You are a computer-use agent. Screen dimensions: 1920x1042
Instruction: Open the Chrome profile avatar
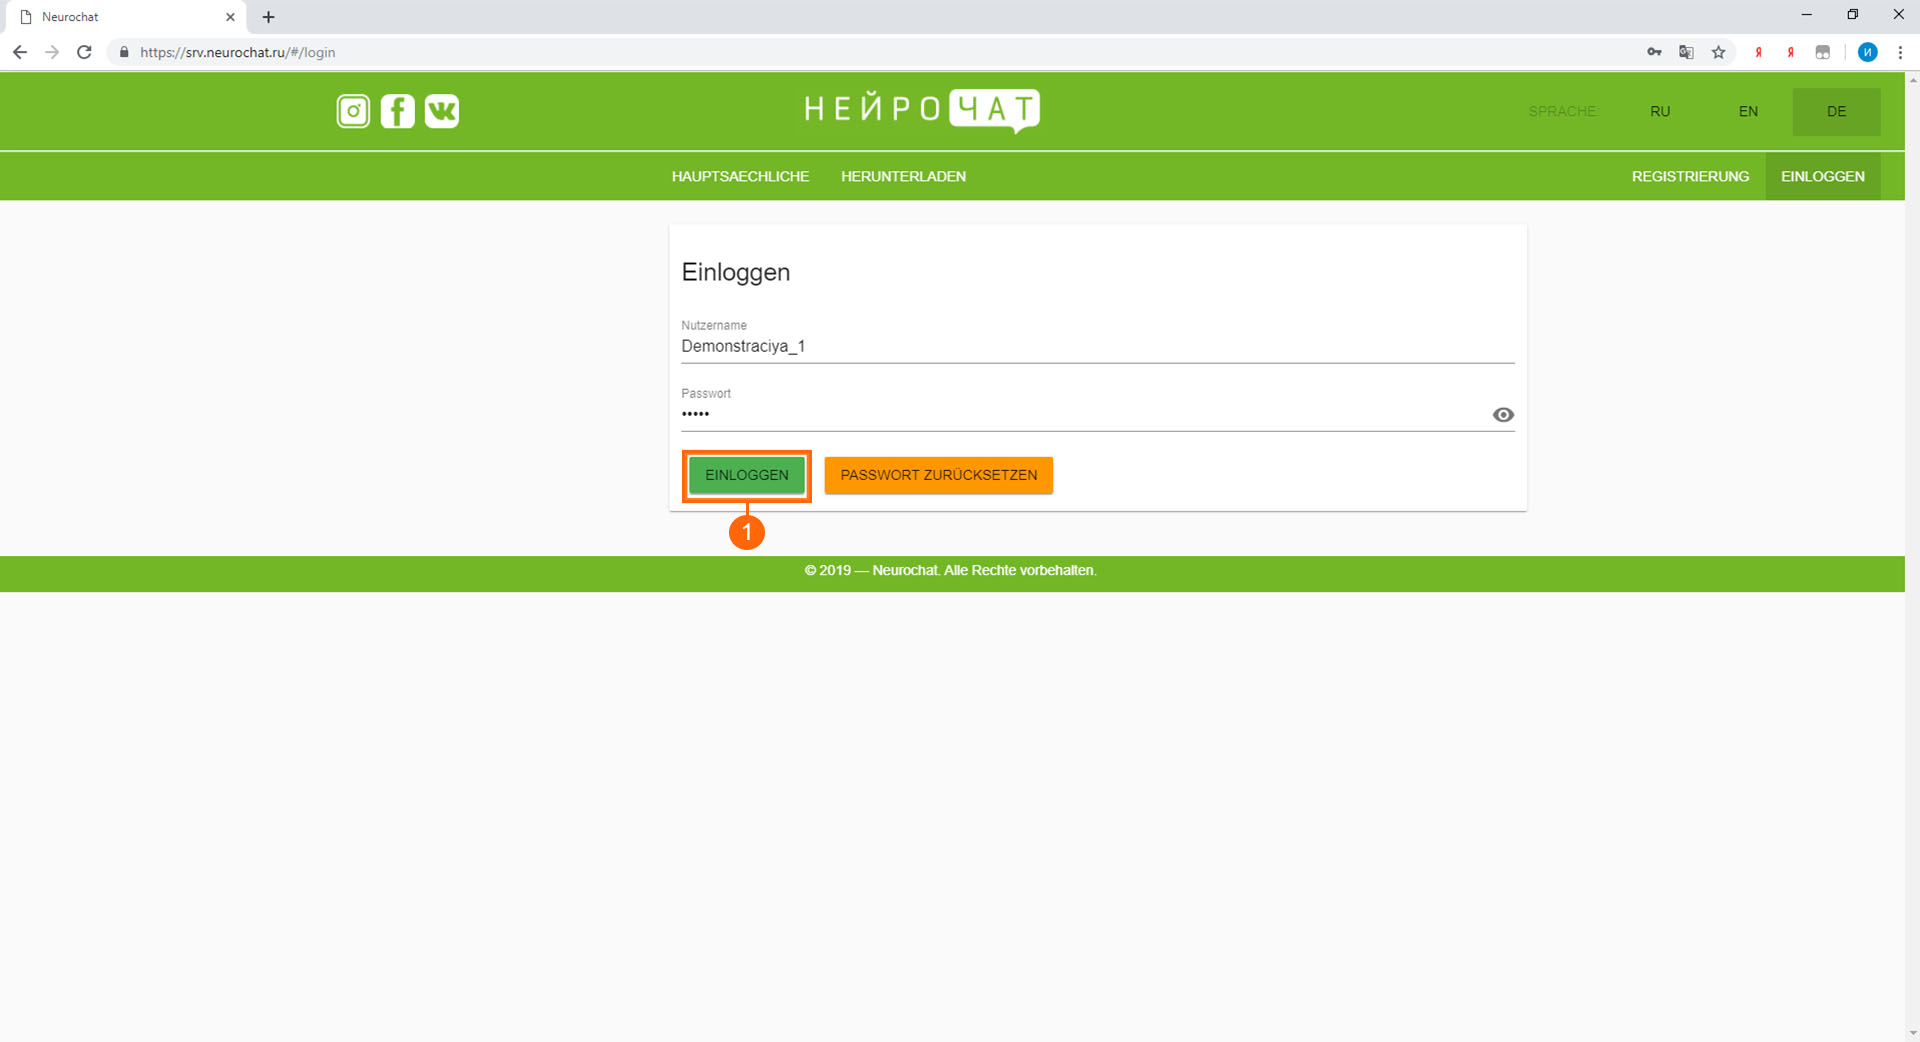(x=1867, y=53)
